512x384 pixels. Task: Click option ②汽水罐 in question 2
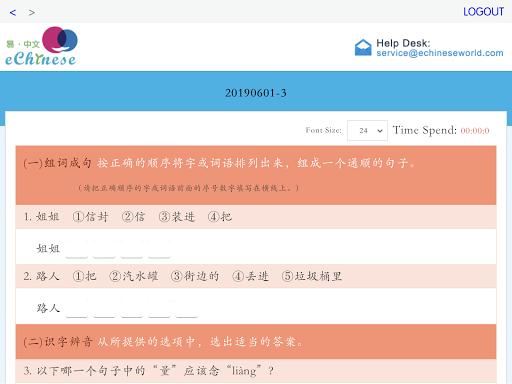(x=134, y=276)
